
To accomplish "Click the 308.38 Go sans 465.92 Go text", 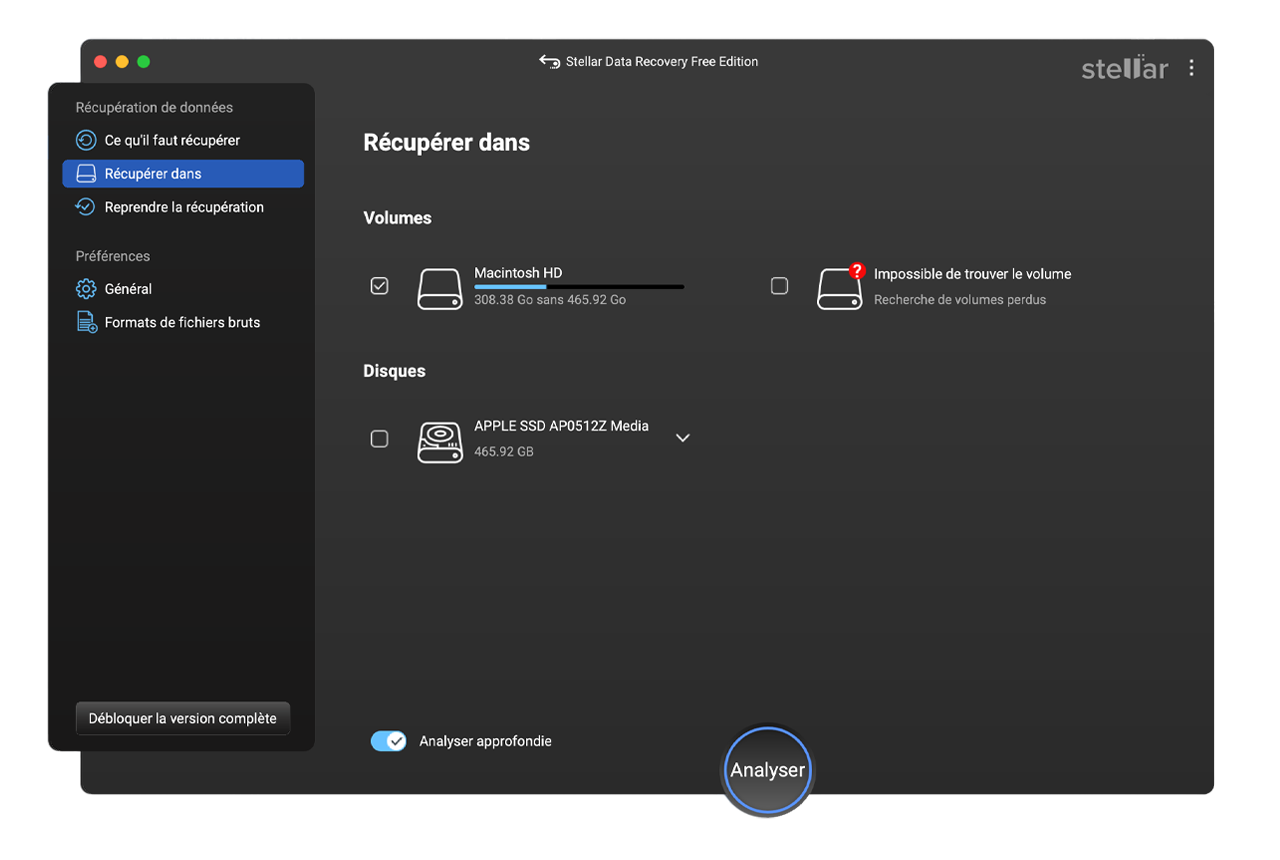I will (x=550, y=300).
